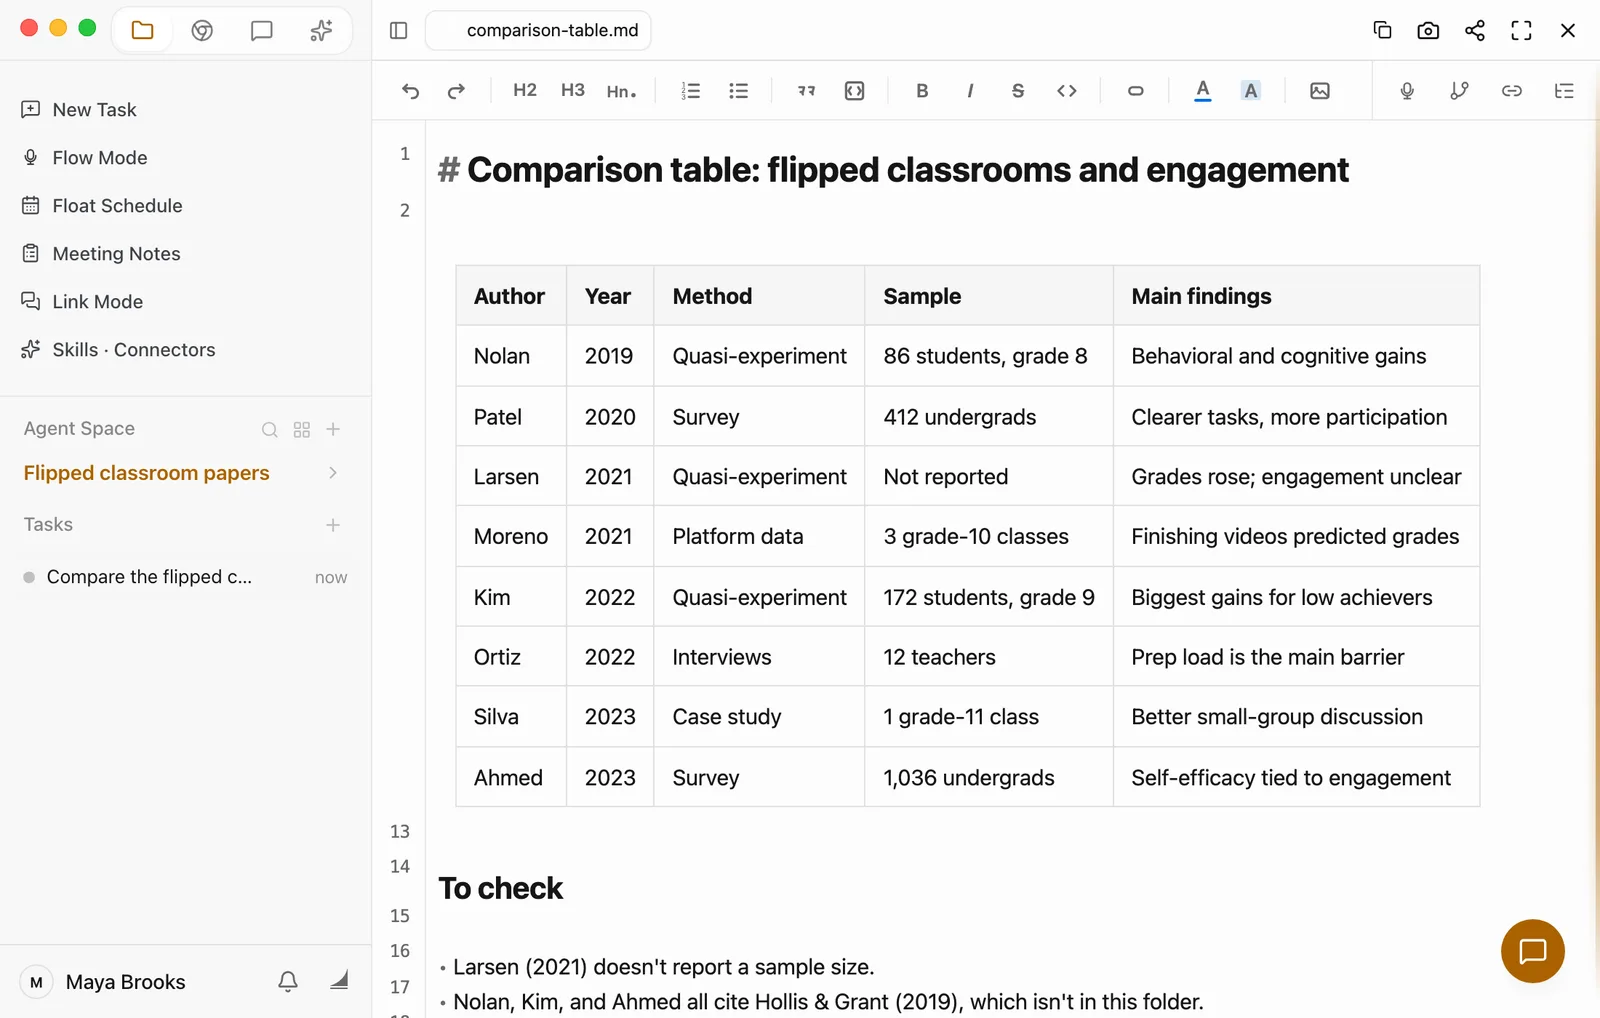Switch to the folder files tab
The image size is (1600, 1018).
coord(143,30)
